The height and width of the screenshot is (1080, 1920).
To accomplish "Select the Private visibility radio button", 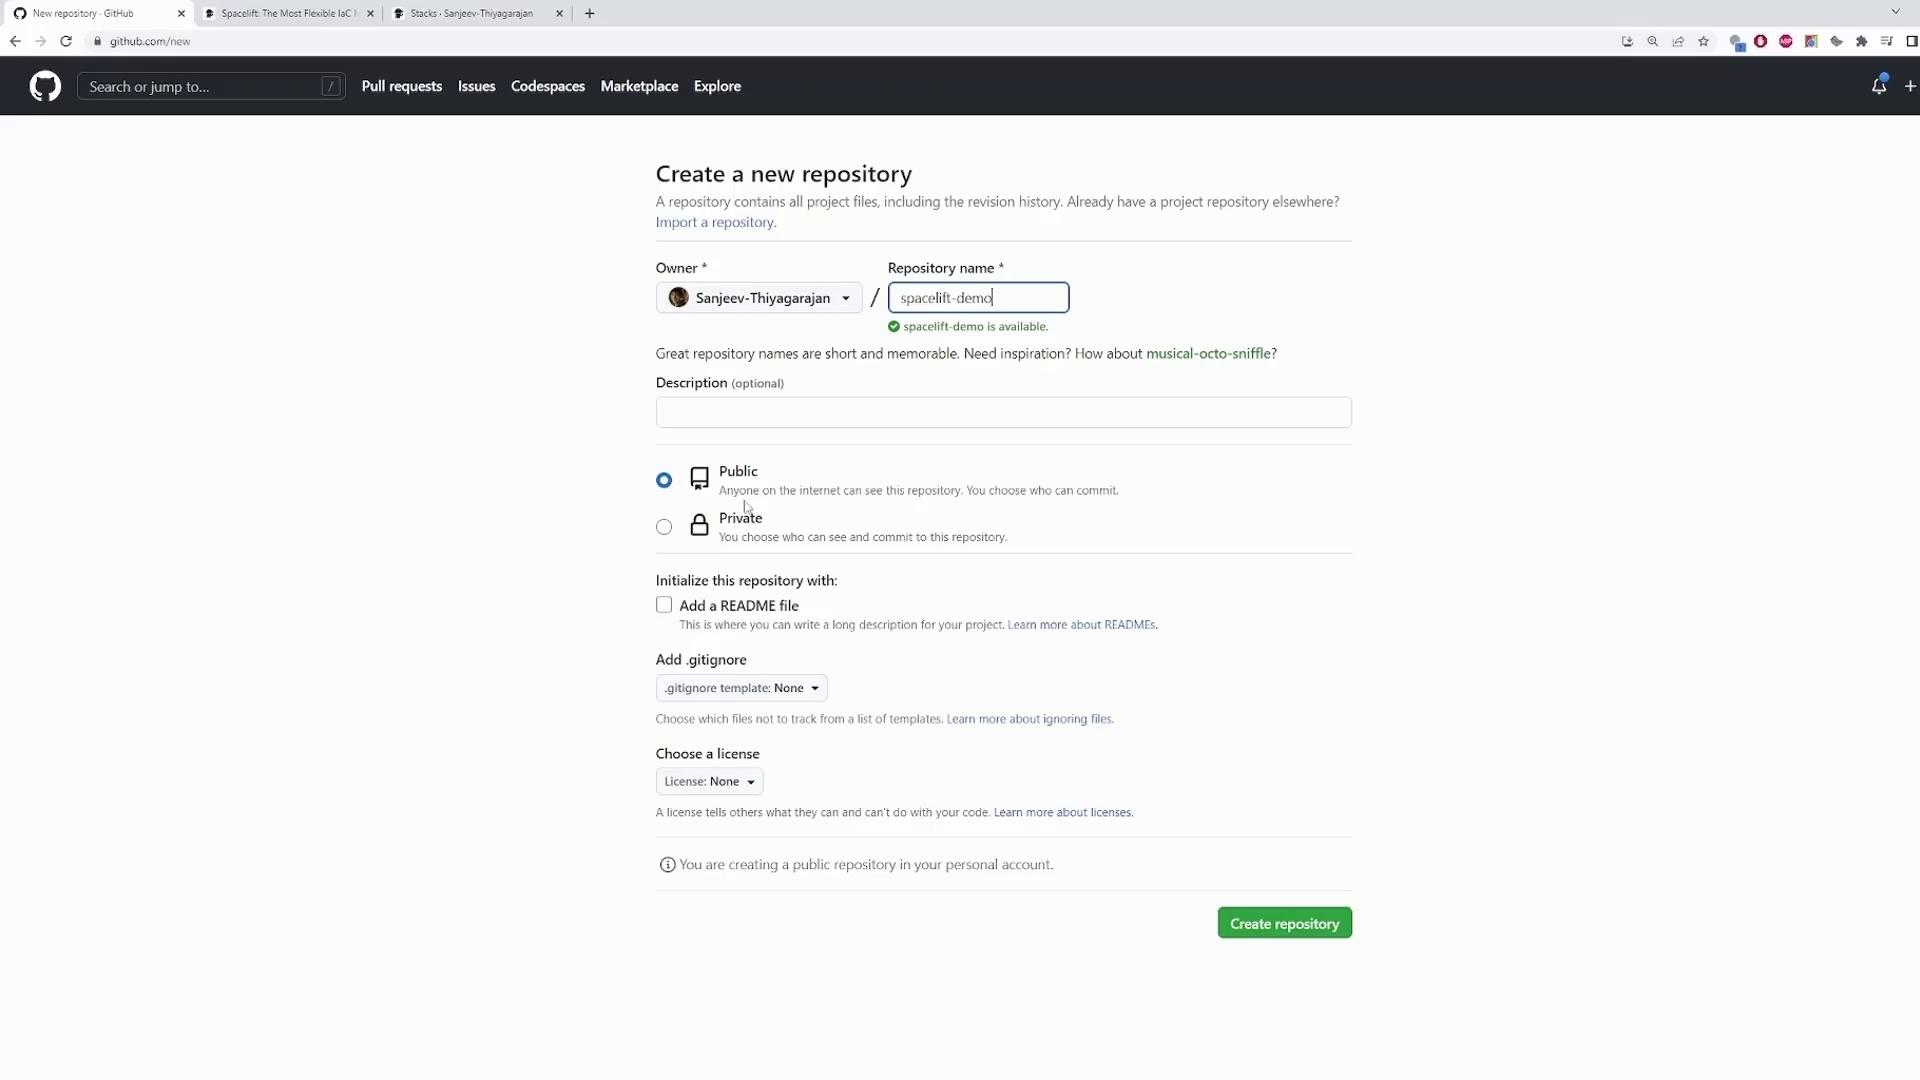I will (x=664, y=527).
